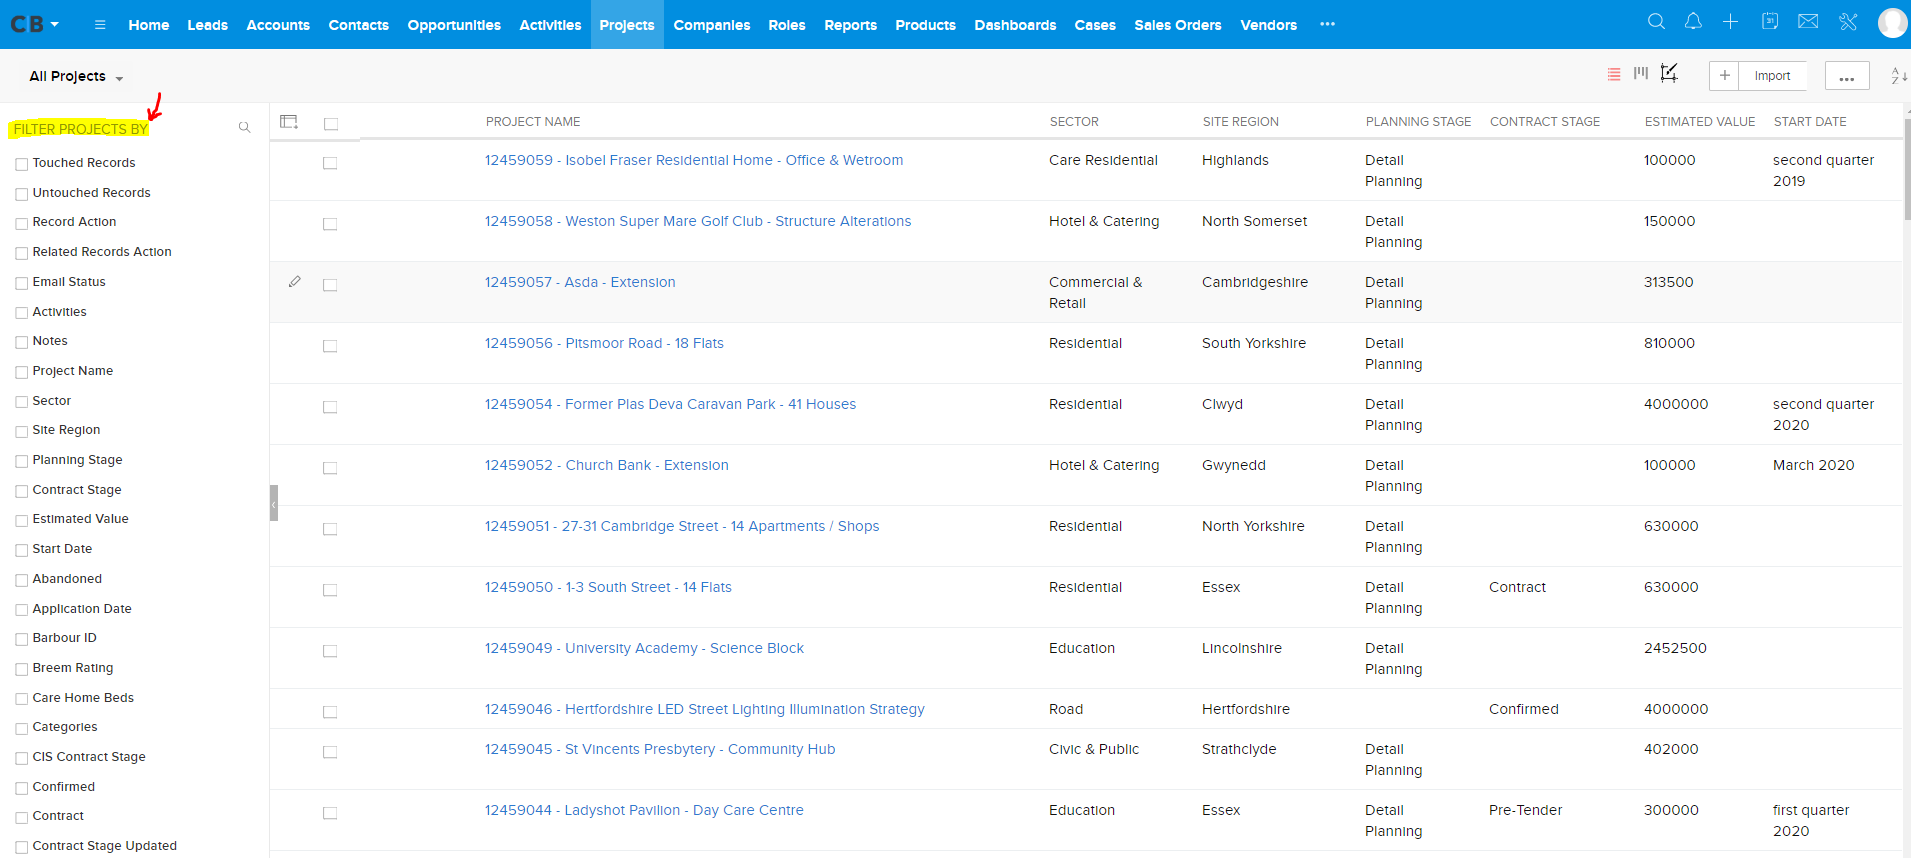
Task: Click the pencil edit icon on Asda row
Action: pyautogui.click(x=295, y=282)
